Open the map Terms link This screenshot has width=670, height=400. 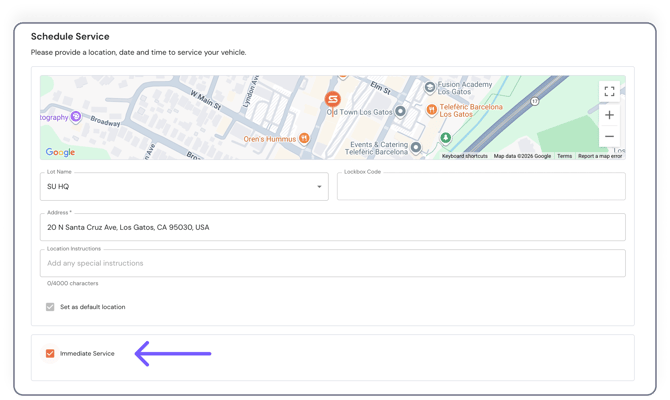pos(565,156)
